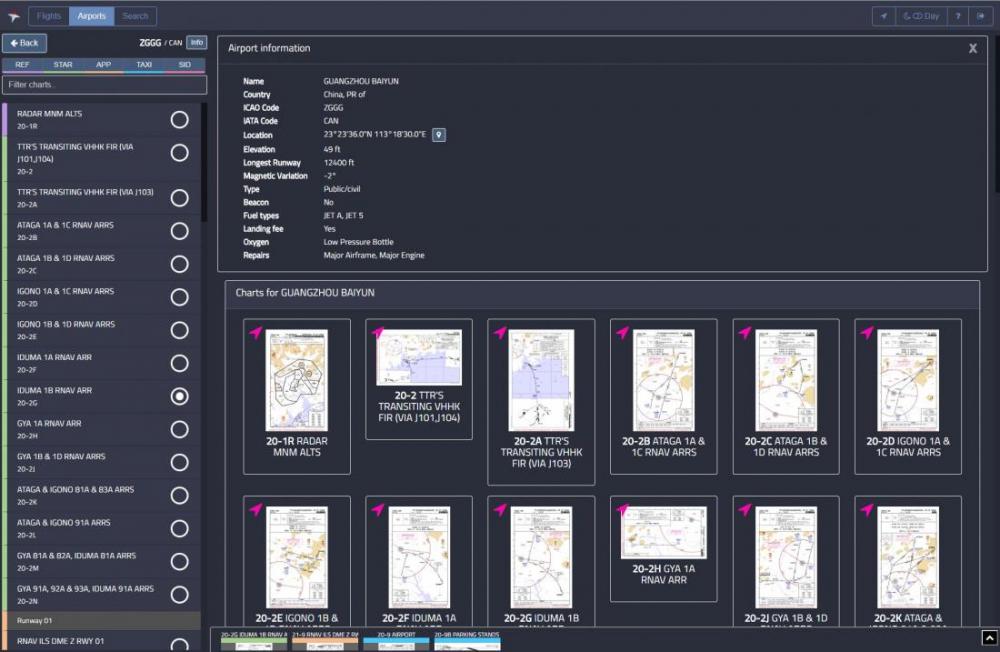The width and height of the screenshot is (1000, 652).
Task: Open the help question mark button
Action: [958, 16]
